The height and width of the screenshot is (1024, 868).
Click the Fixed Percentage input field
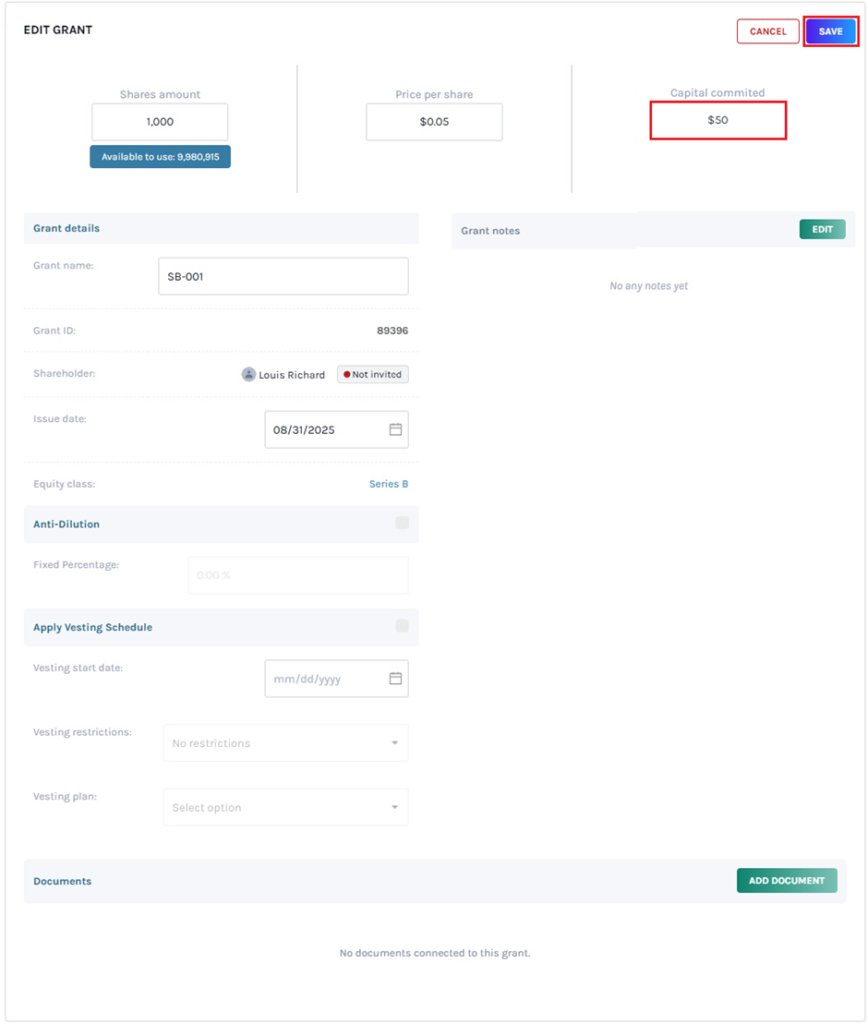coord(298,576)
